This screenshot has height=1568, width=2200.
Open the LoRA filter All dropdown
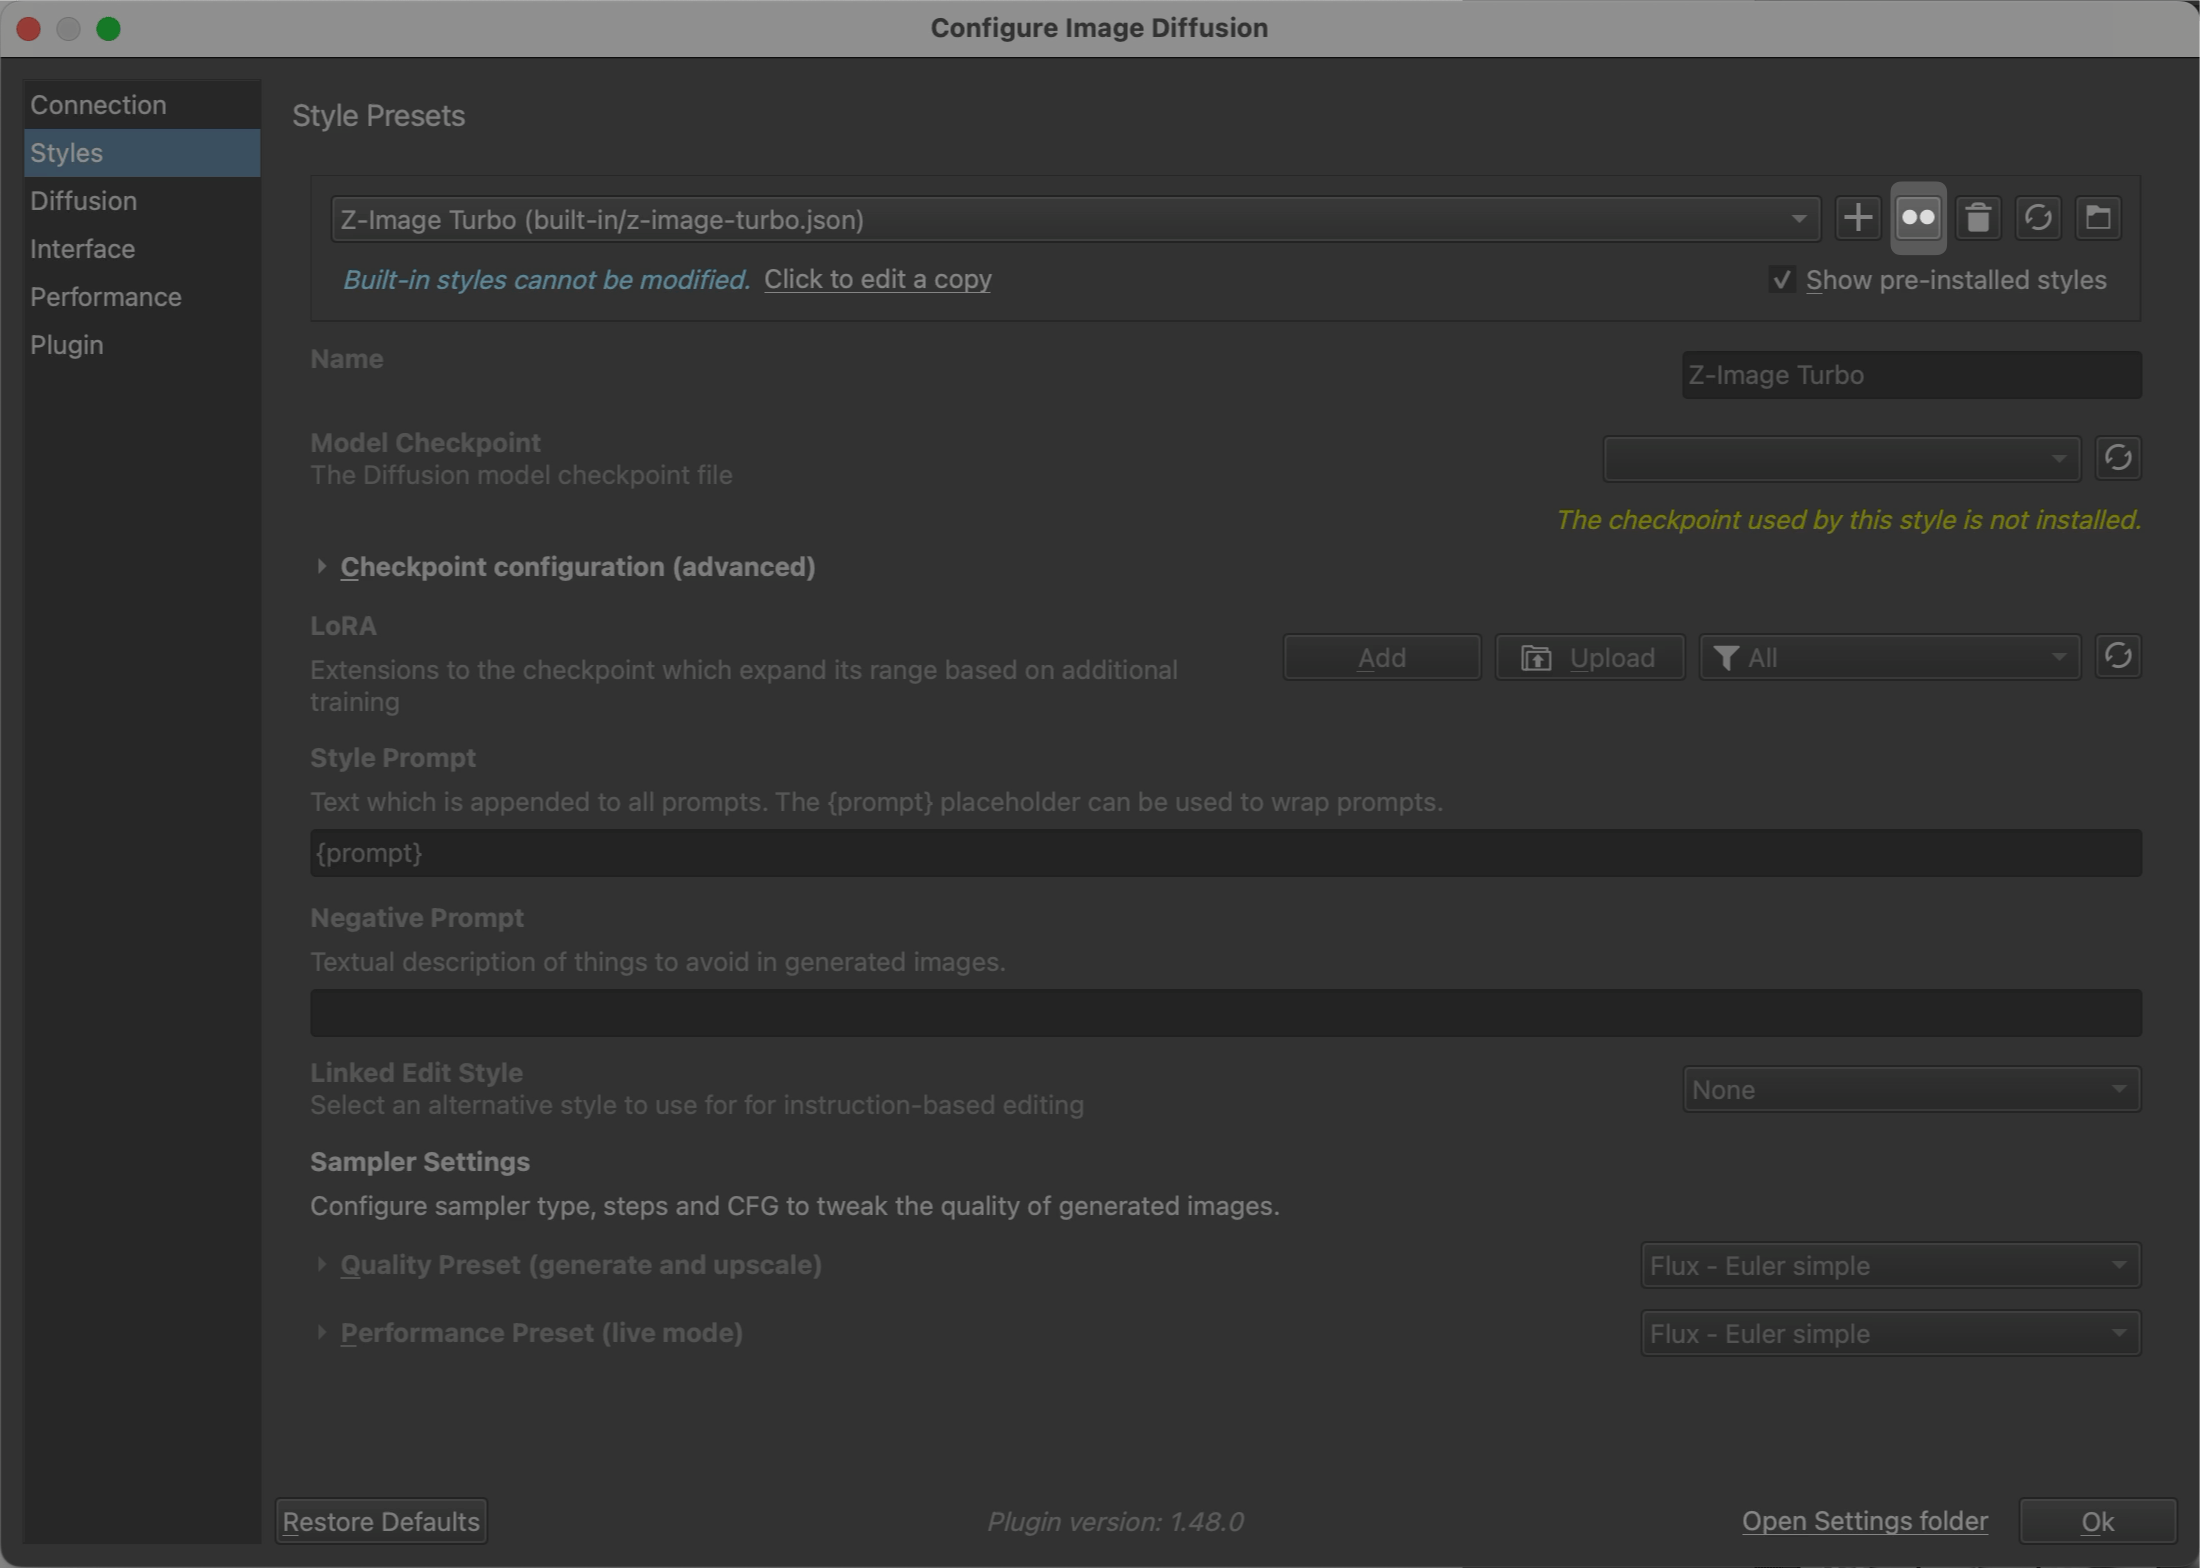1889,657
